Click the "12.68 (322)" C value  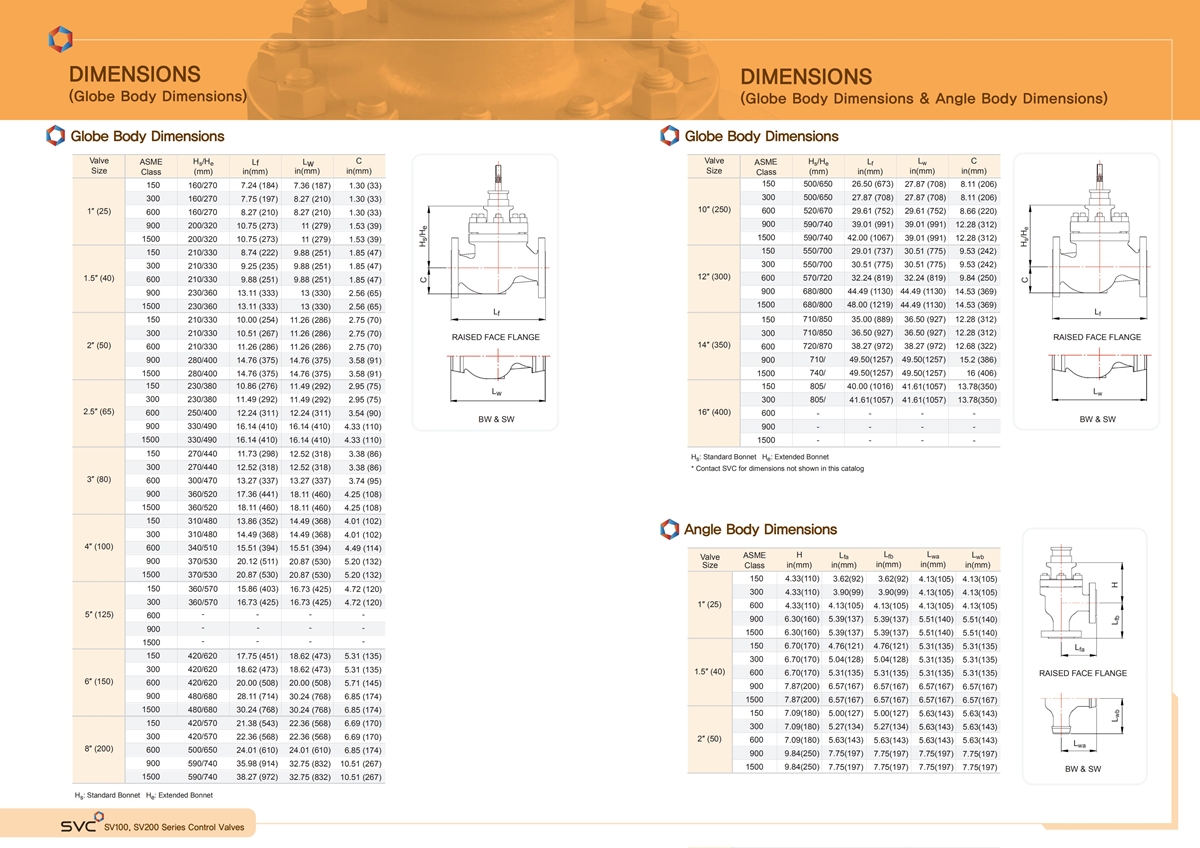[x=978, y=346]
